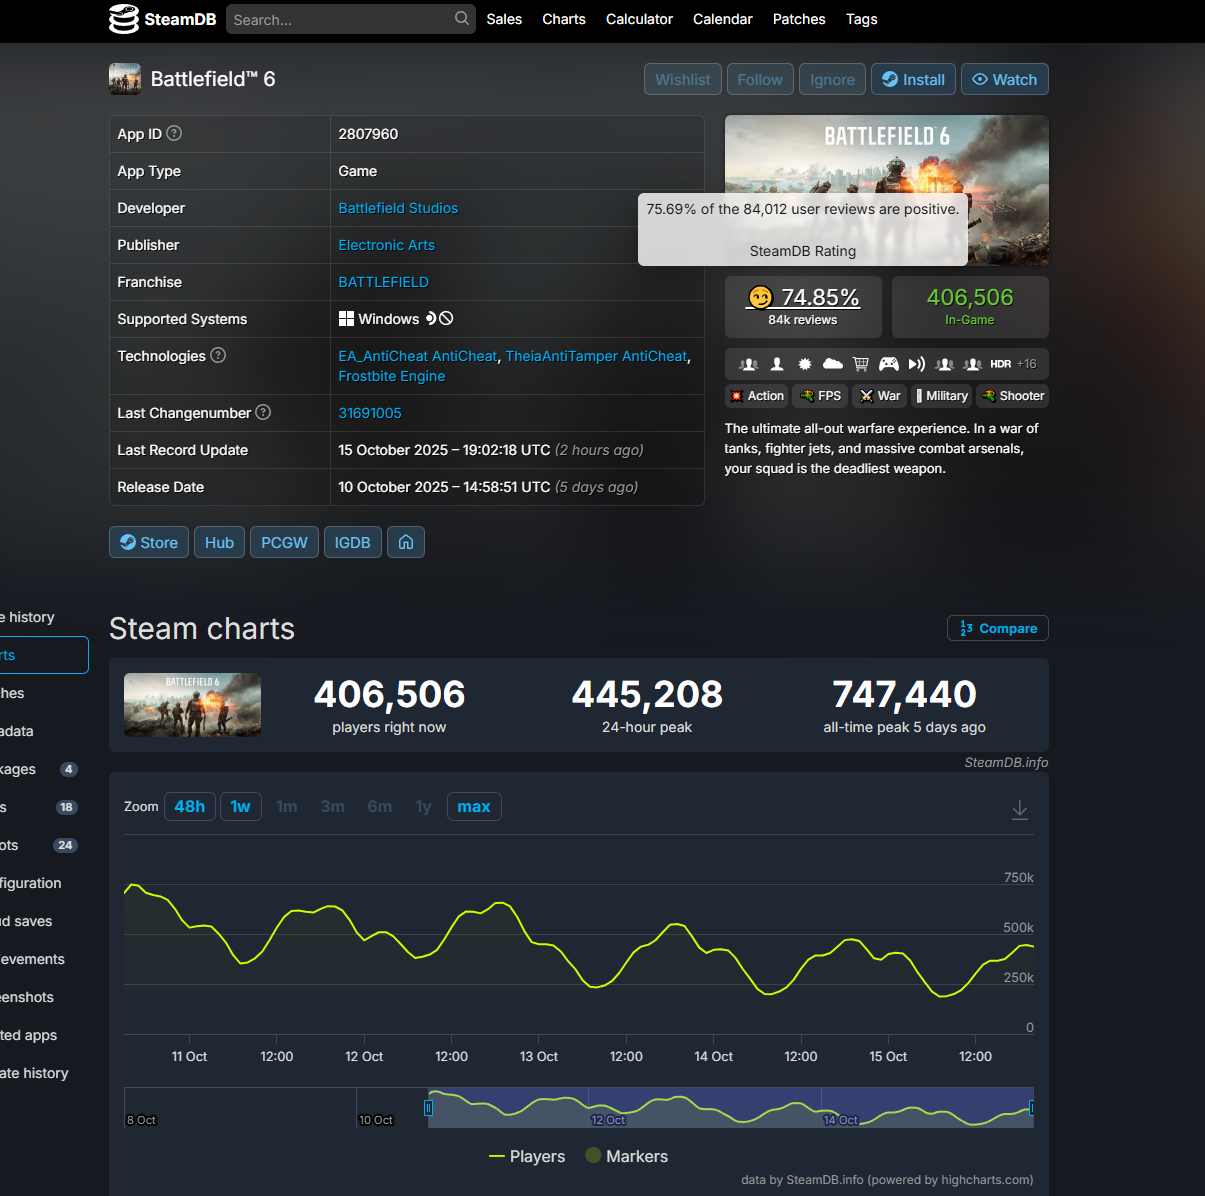
Task: Open the Action tag
Action: pos(757,396)
